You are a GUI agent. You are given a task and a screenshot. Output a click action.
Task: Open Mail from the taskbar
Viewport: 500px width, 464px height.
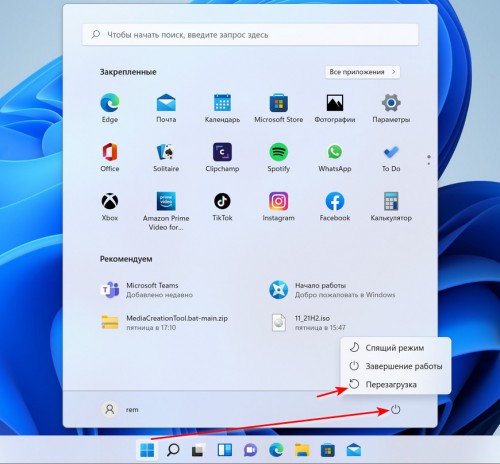(354, 450)
